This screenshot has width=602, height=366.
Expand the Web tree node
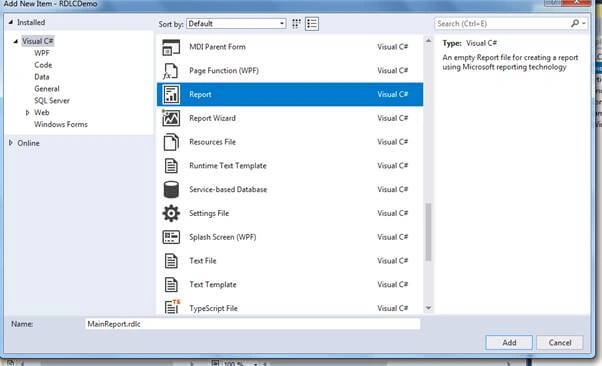[27, 113]
